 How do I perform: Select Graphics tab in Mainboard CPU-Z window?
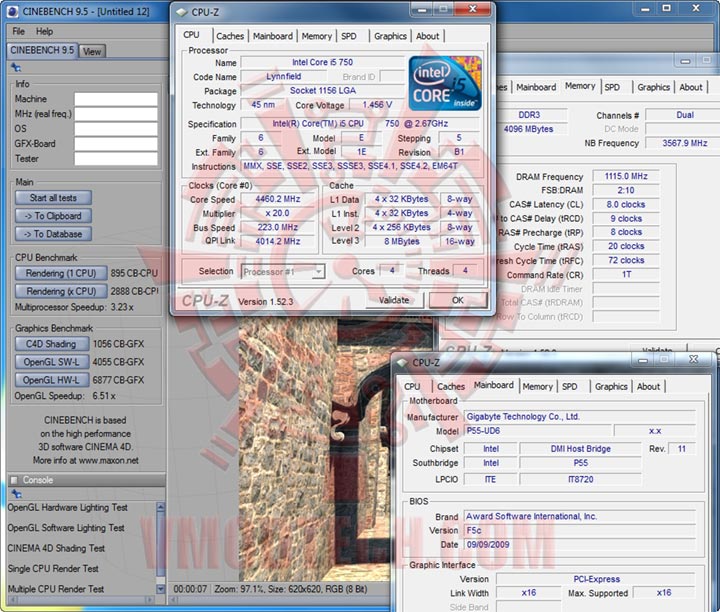pos(611,387)
